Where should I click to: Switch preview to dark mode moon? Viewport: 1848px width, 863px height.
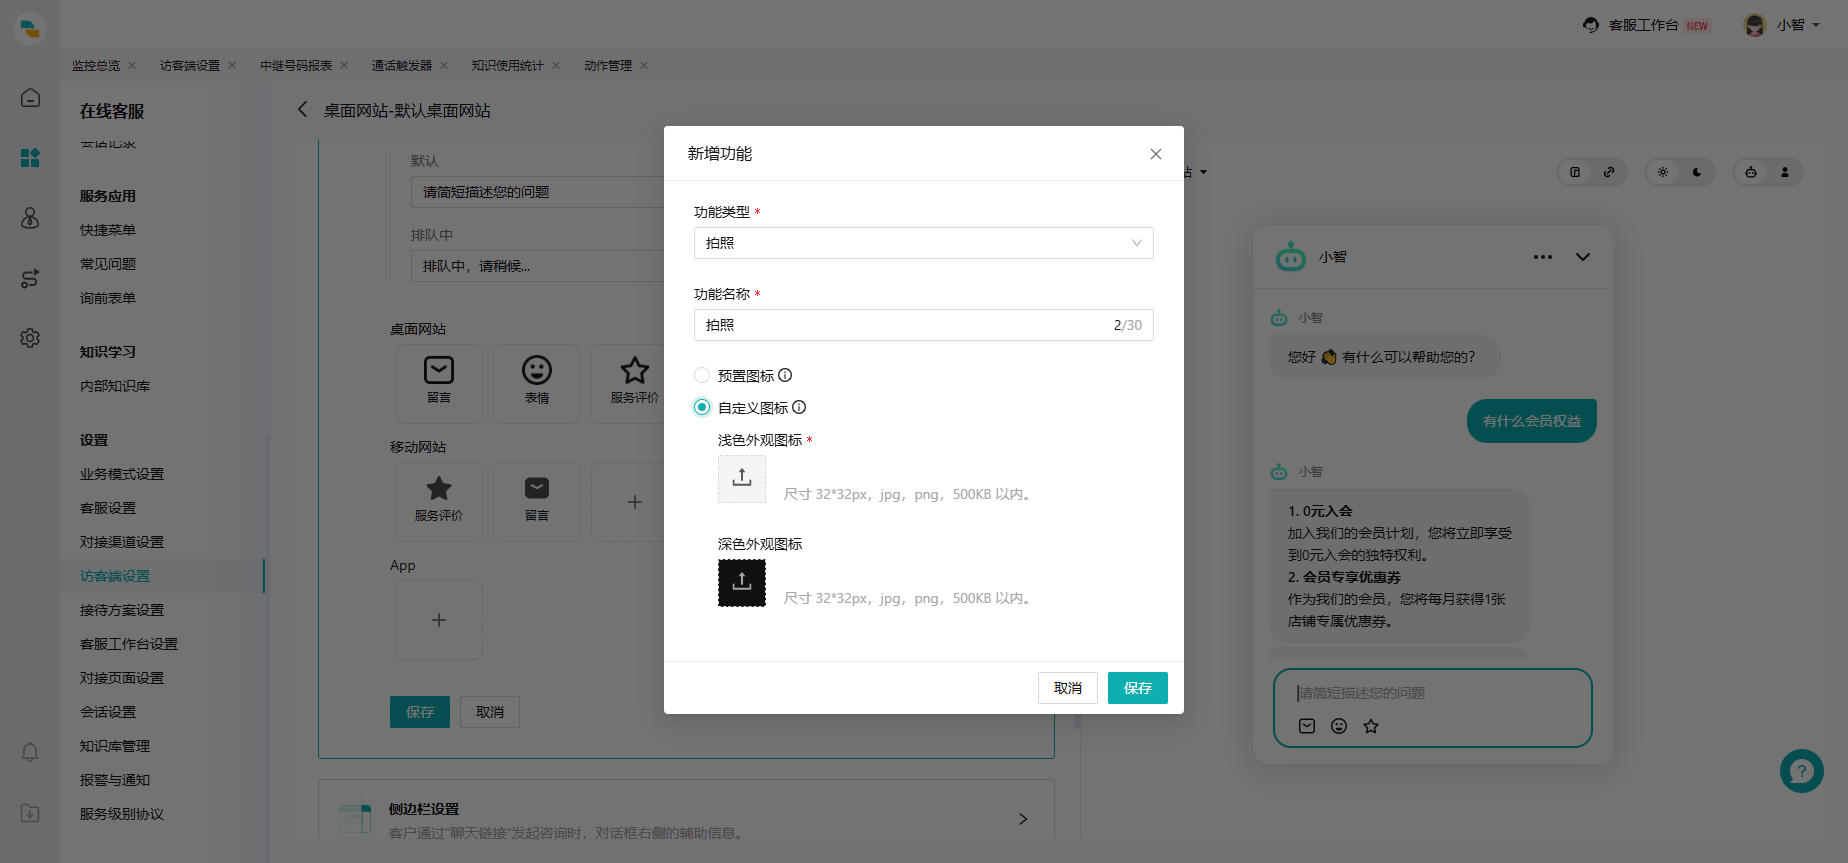click(1697, 172)
